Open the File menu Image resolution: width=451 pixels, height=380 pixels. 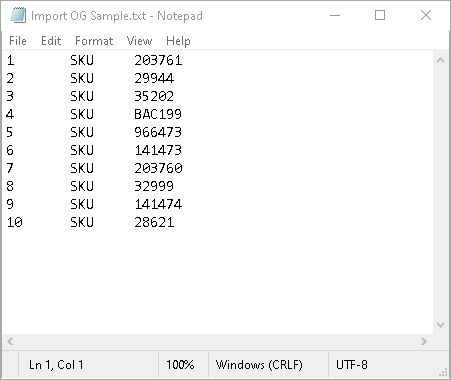click(18, 41)
